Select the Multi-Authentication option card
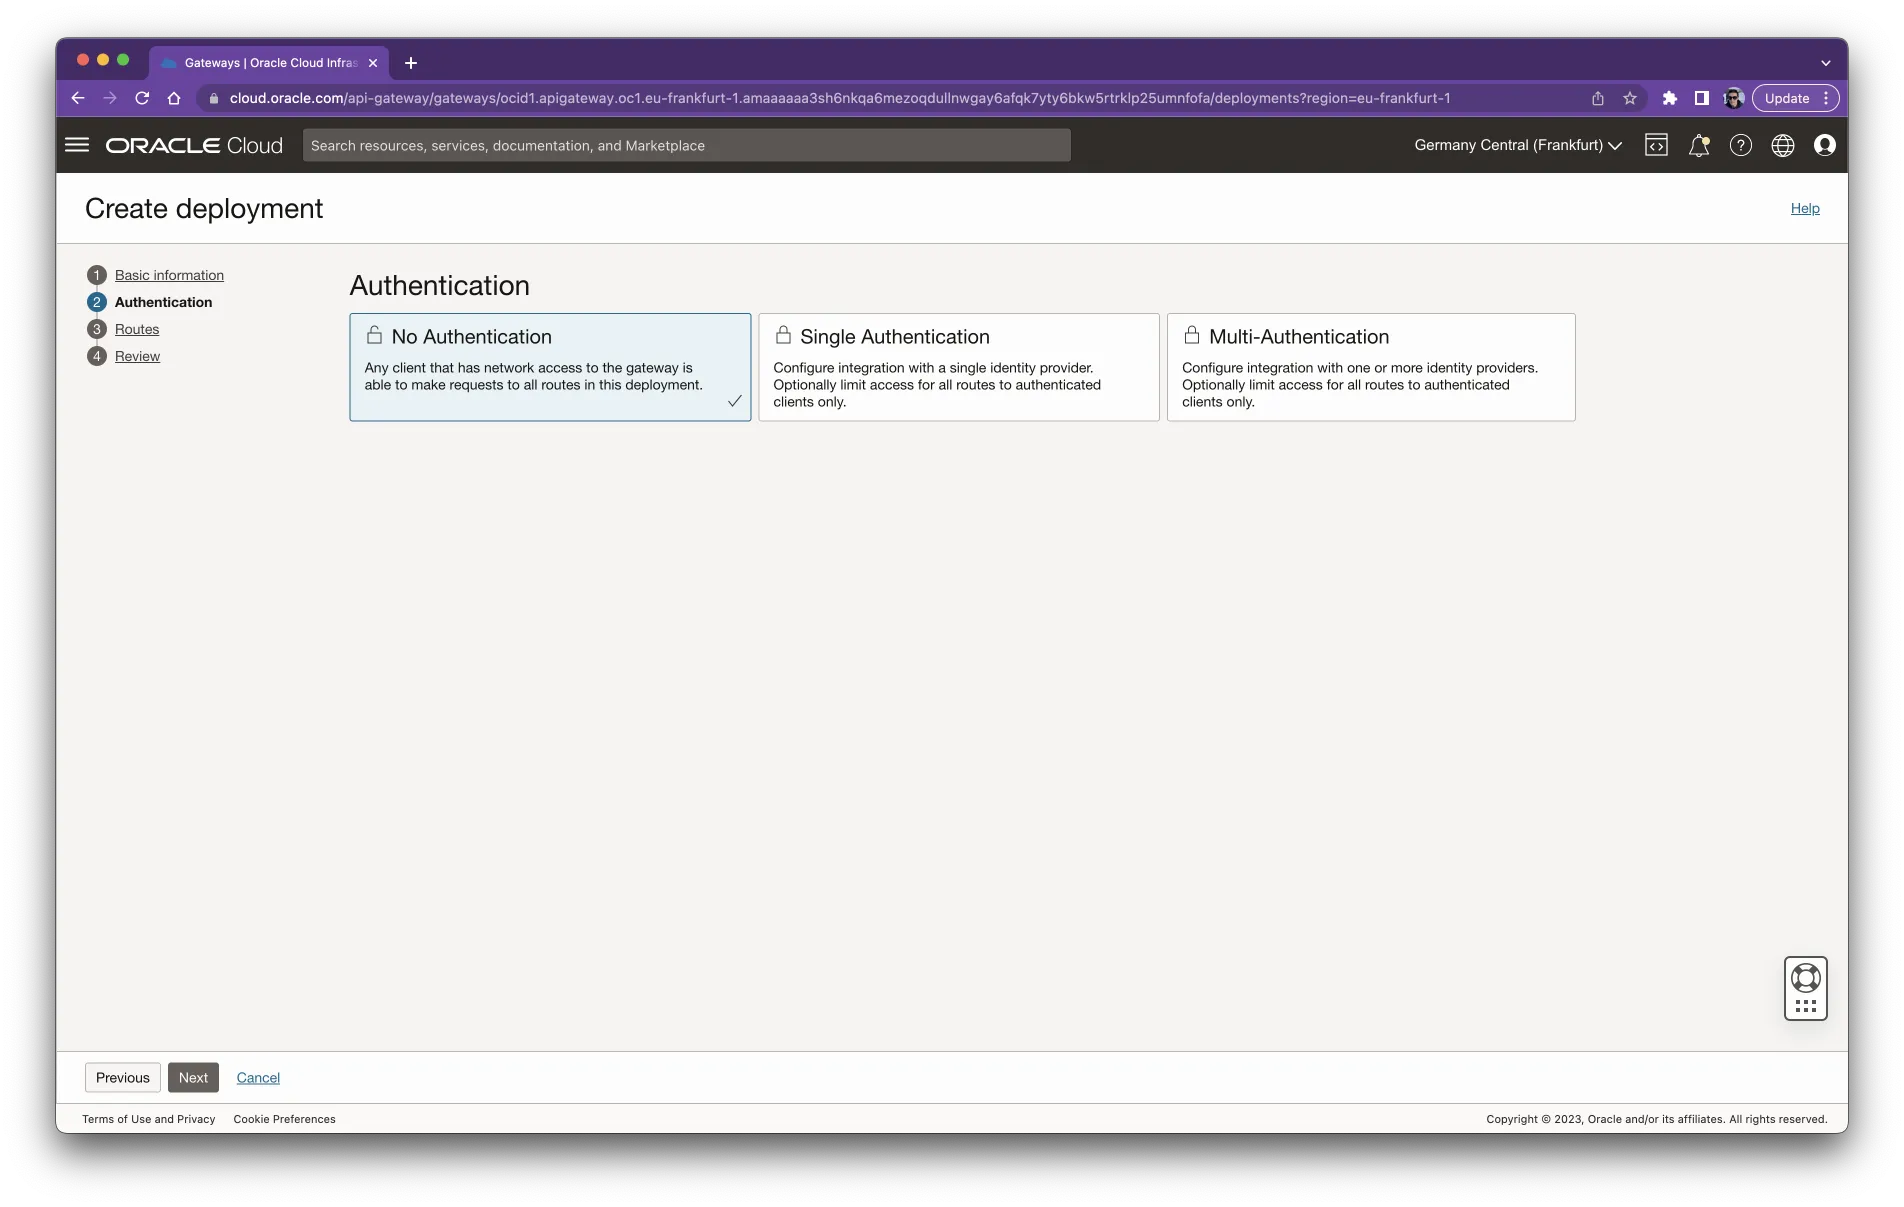Image resolution: width=1904 pixels, height=1207 pixels. pyautogui.click(x=1371, y=367)
